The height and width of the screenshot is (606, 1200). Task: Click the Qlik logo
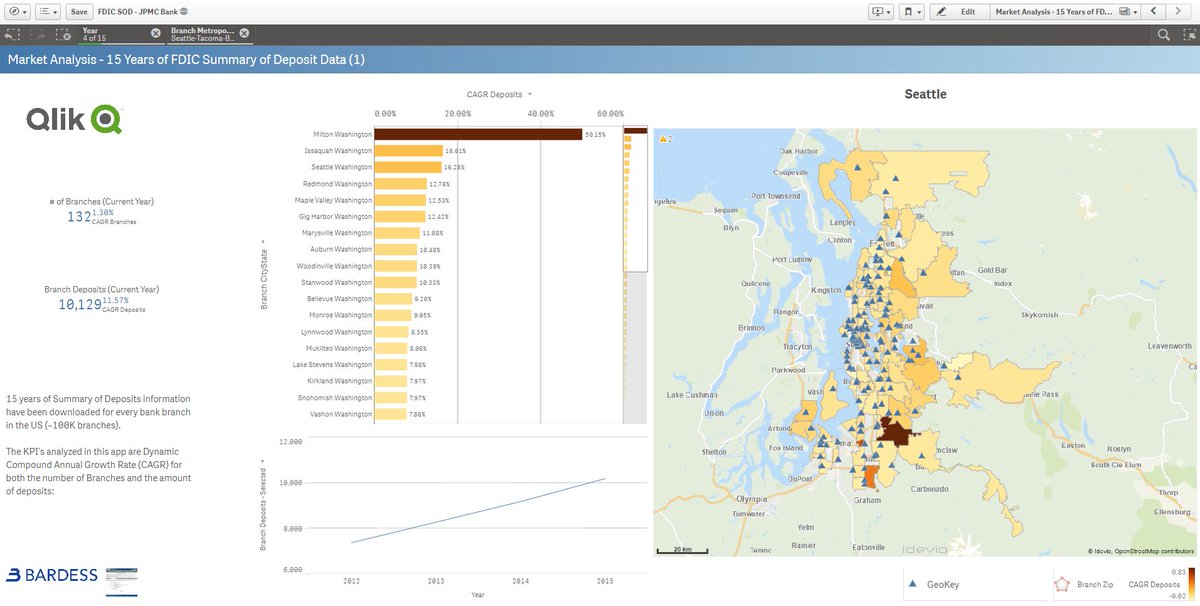[x=74, y=120]
